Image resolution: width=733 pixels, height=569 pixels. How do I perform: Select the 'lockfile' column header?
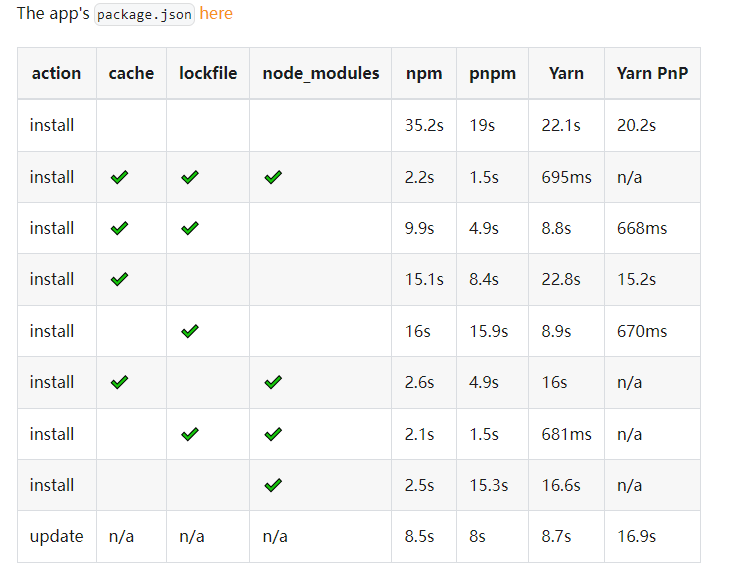[208, 73]
